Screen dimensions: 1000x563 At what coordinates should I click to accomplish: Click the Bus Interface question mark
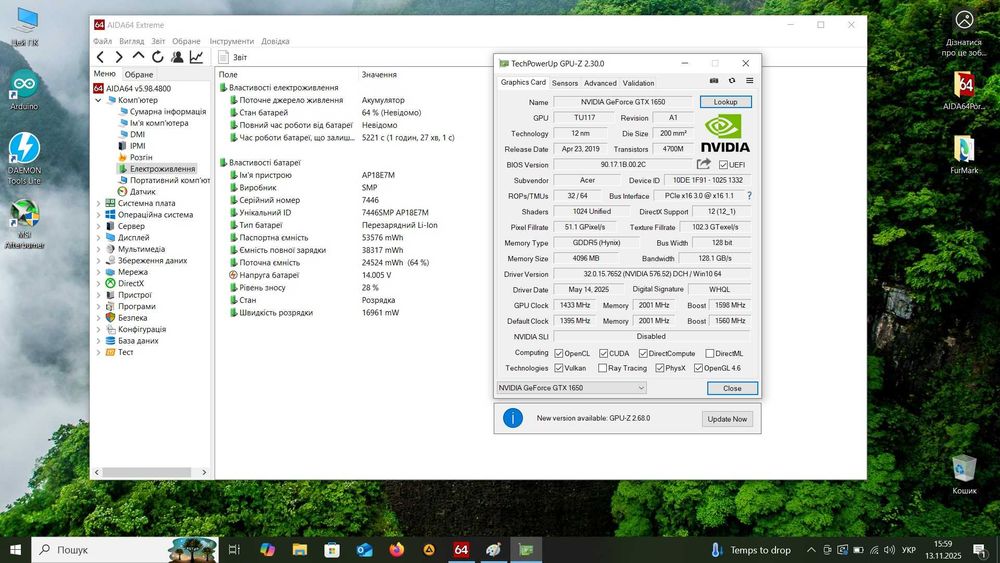tap(749, 196)
